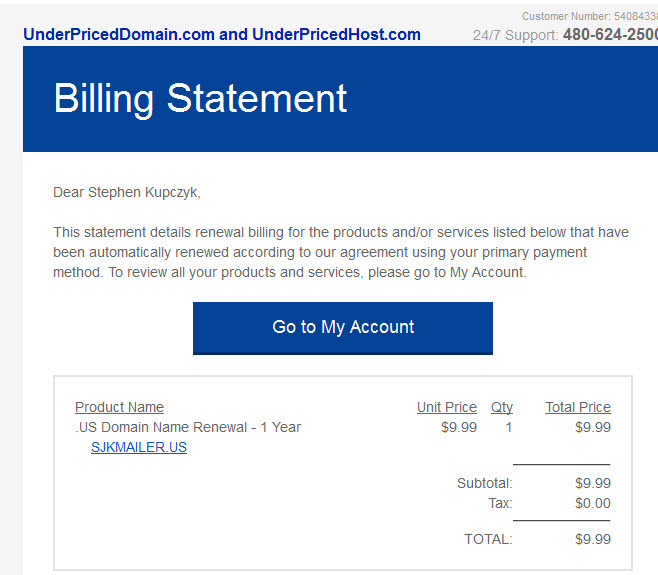The width and height of the screenshot is (658, 575).
Task: Click the Tax label
Action: tap(500, 503)
